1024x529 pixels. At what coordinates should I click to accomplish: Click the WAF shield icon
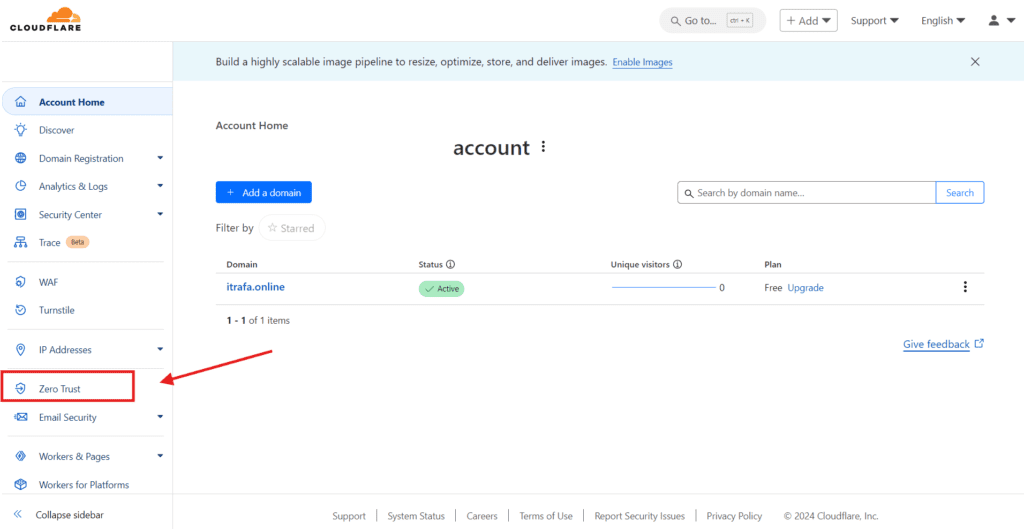pyautogui.click(x=21, y=282)
